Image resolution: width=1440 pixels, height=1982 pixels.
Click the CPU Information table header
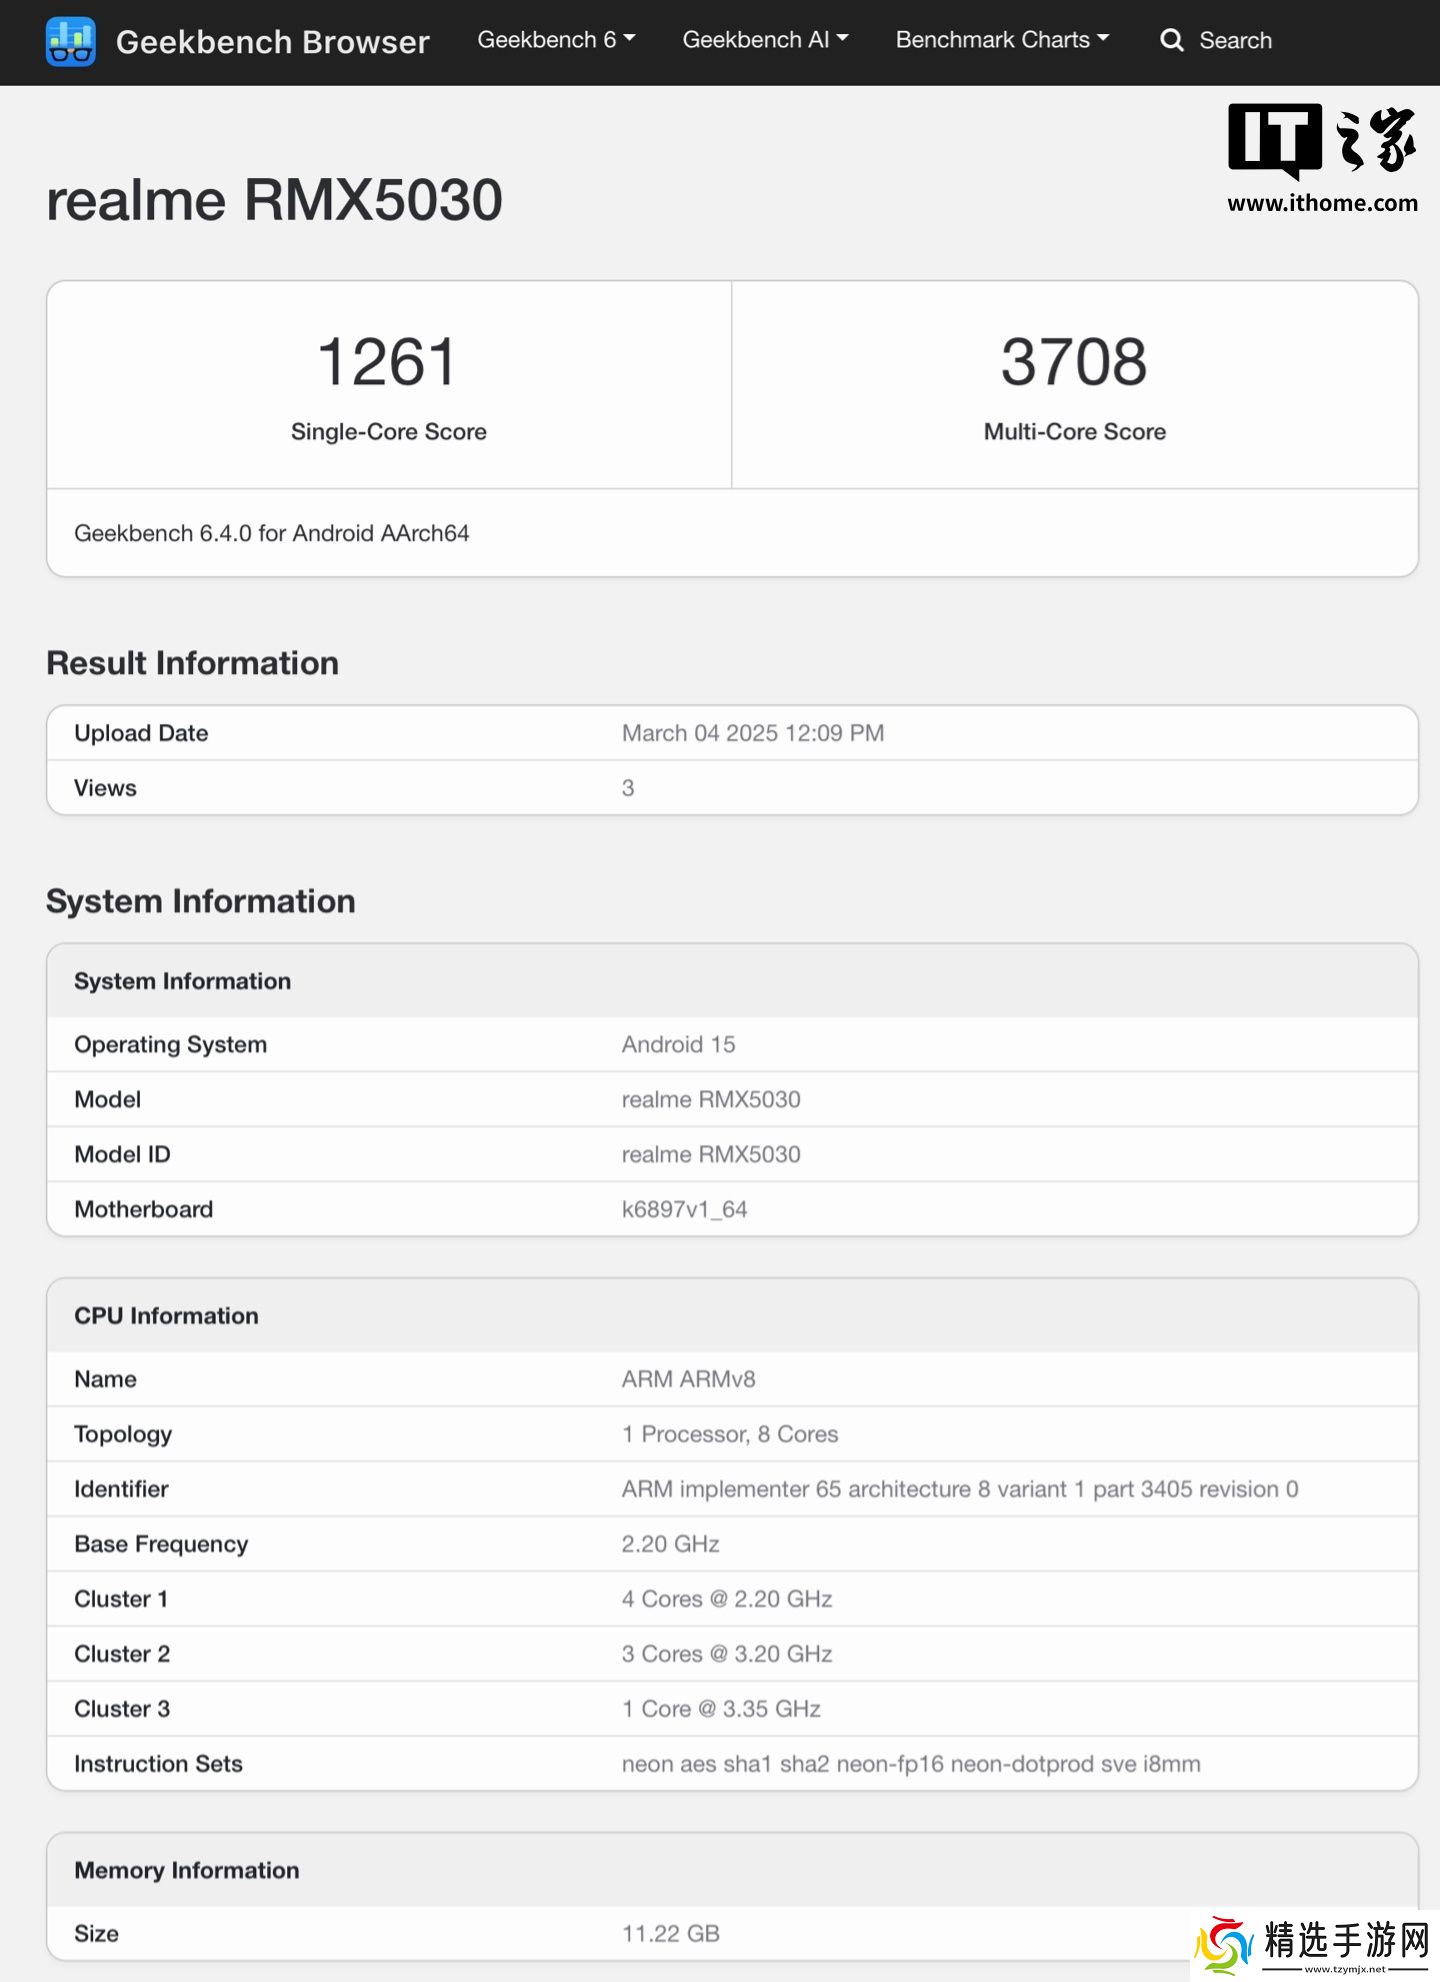tap(166, 1316)
